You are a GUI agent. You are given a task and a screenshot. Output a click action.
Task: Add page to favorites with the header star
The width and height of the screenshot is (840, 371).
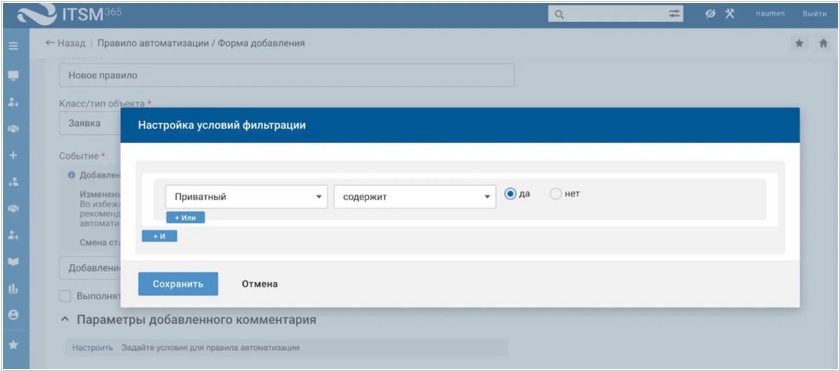[x=799, y=43]
